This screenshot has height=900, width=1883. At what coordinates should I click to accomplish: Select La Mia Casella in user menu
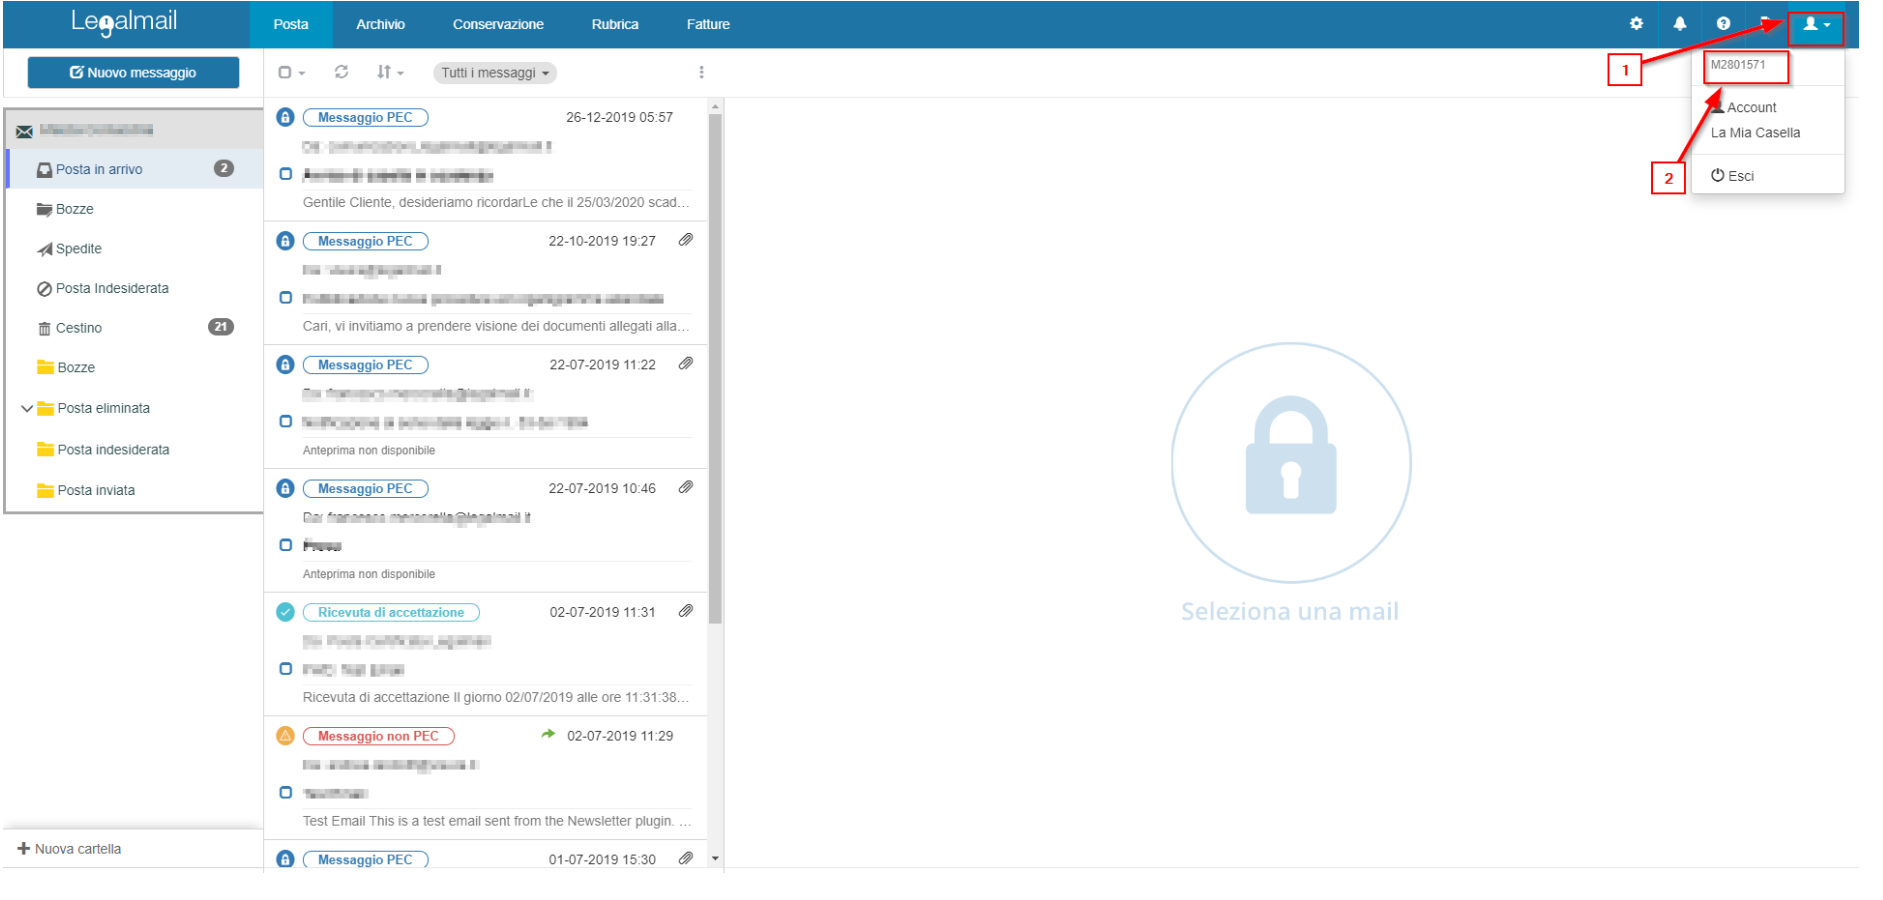(1755, 132)
